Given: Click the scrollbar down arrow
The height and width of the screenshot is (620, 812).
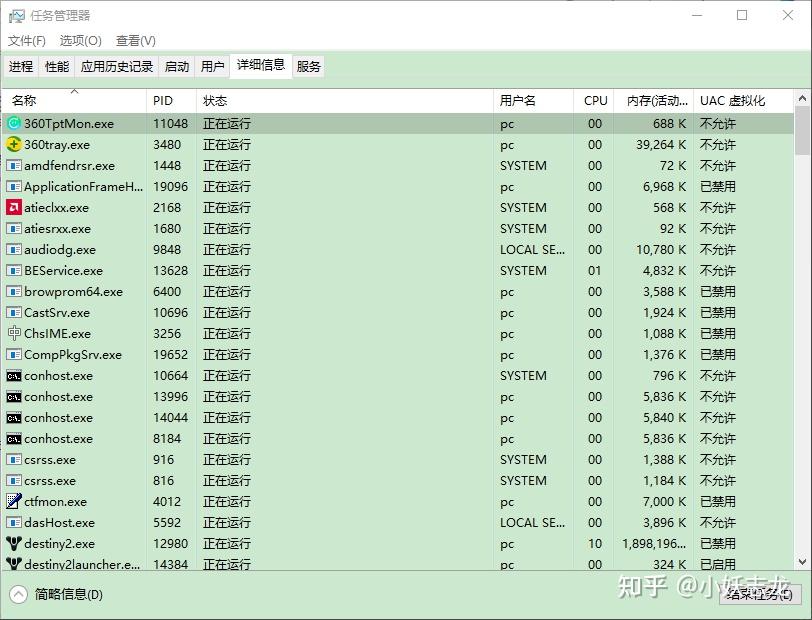Looking at the screenshot, I should (802, 561).
